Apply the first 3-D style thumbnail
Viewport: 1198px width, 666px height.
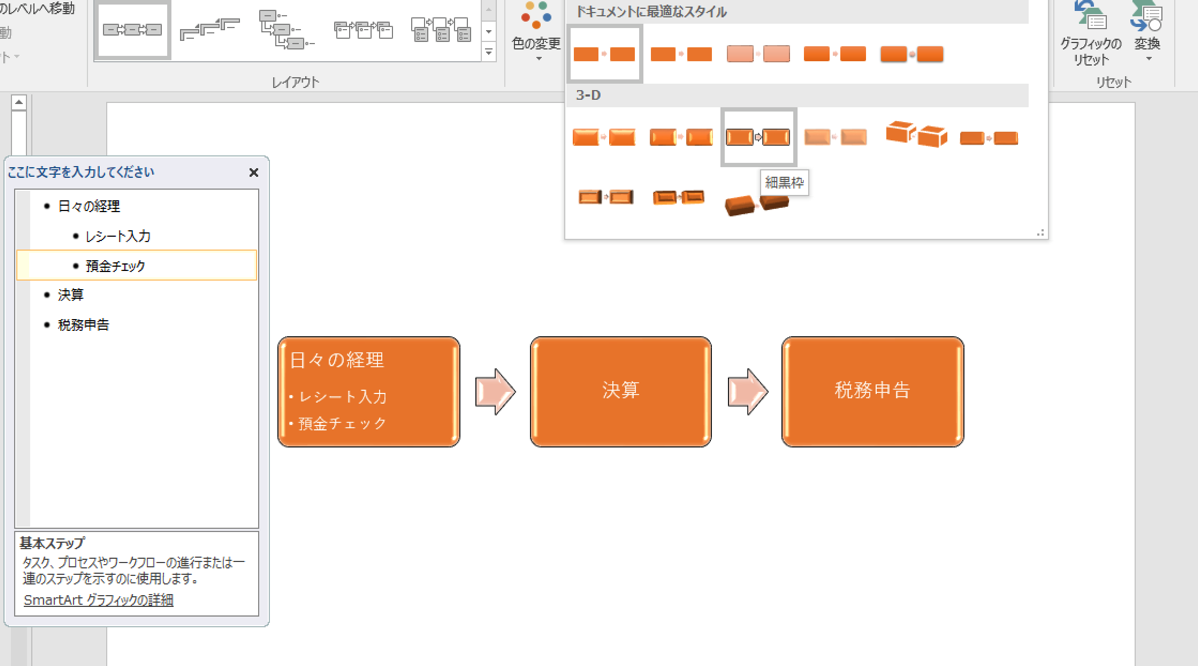point(604,137)
